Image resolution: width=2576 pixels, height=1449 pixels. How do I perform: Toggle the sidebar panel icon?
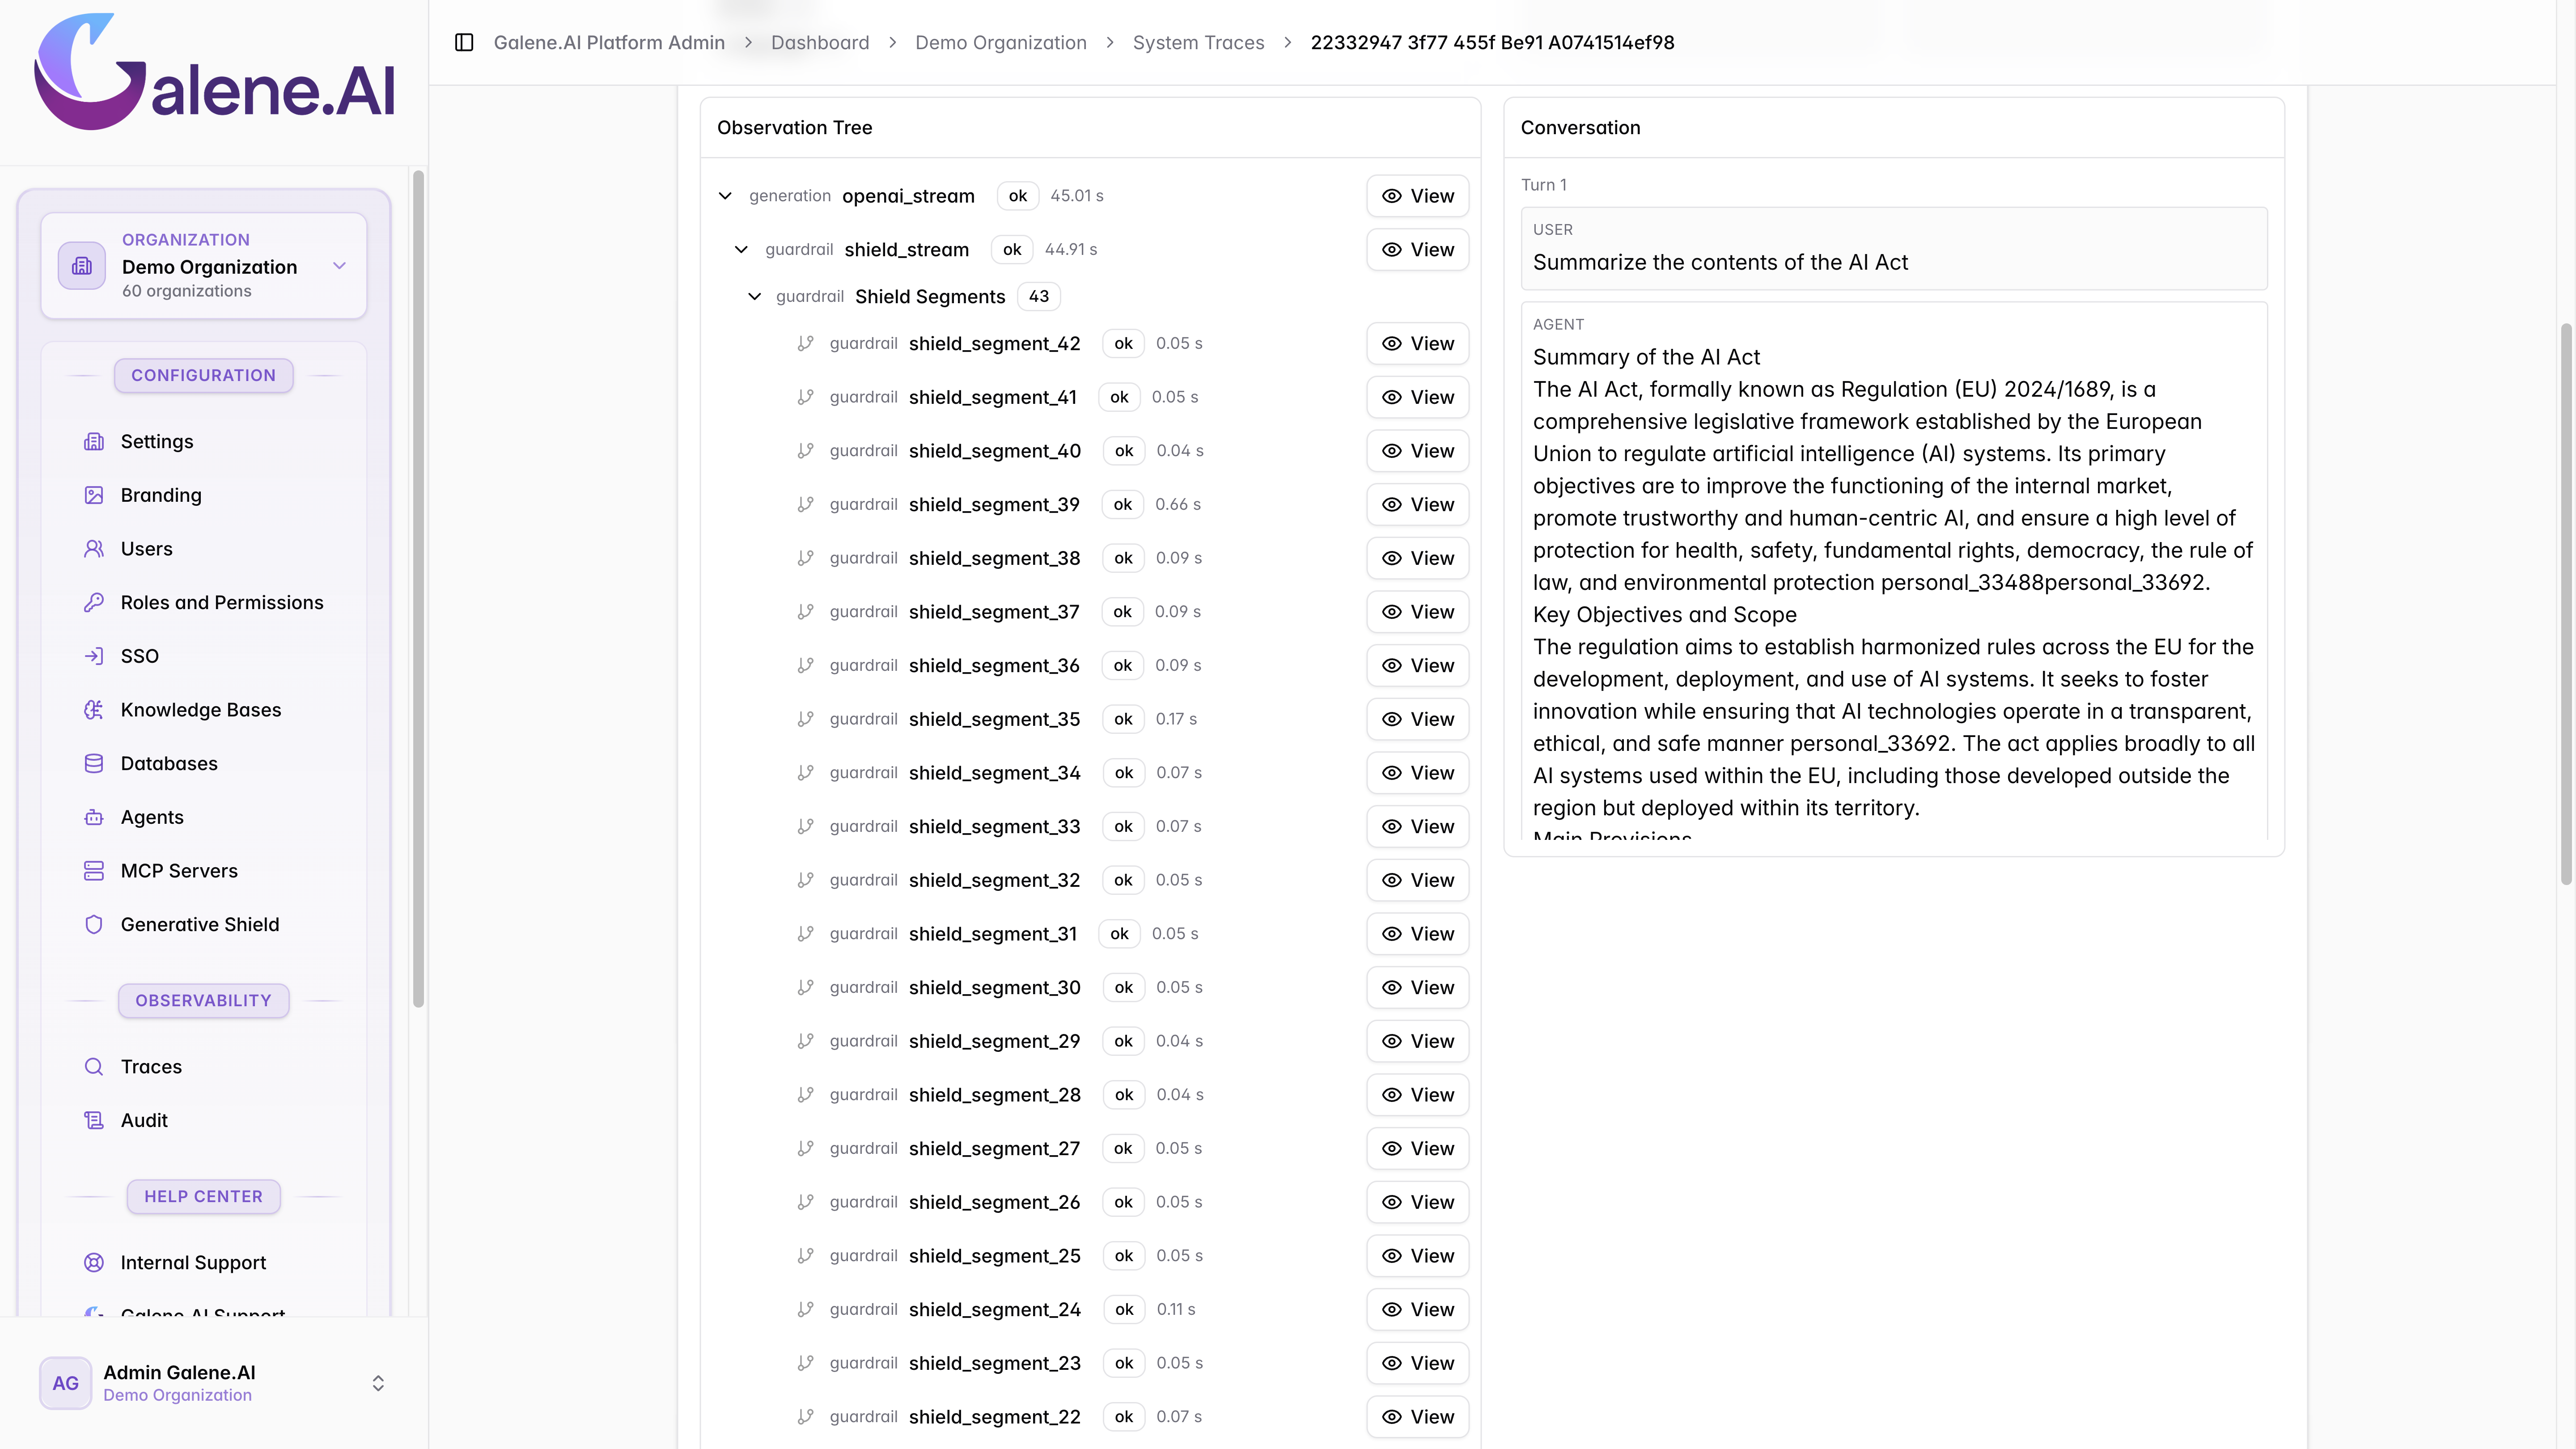pyautogui.click(x=464, y=42)
